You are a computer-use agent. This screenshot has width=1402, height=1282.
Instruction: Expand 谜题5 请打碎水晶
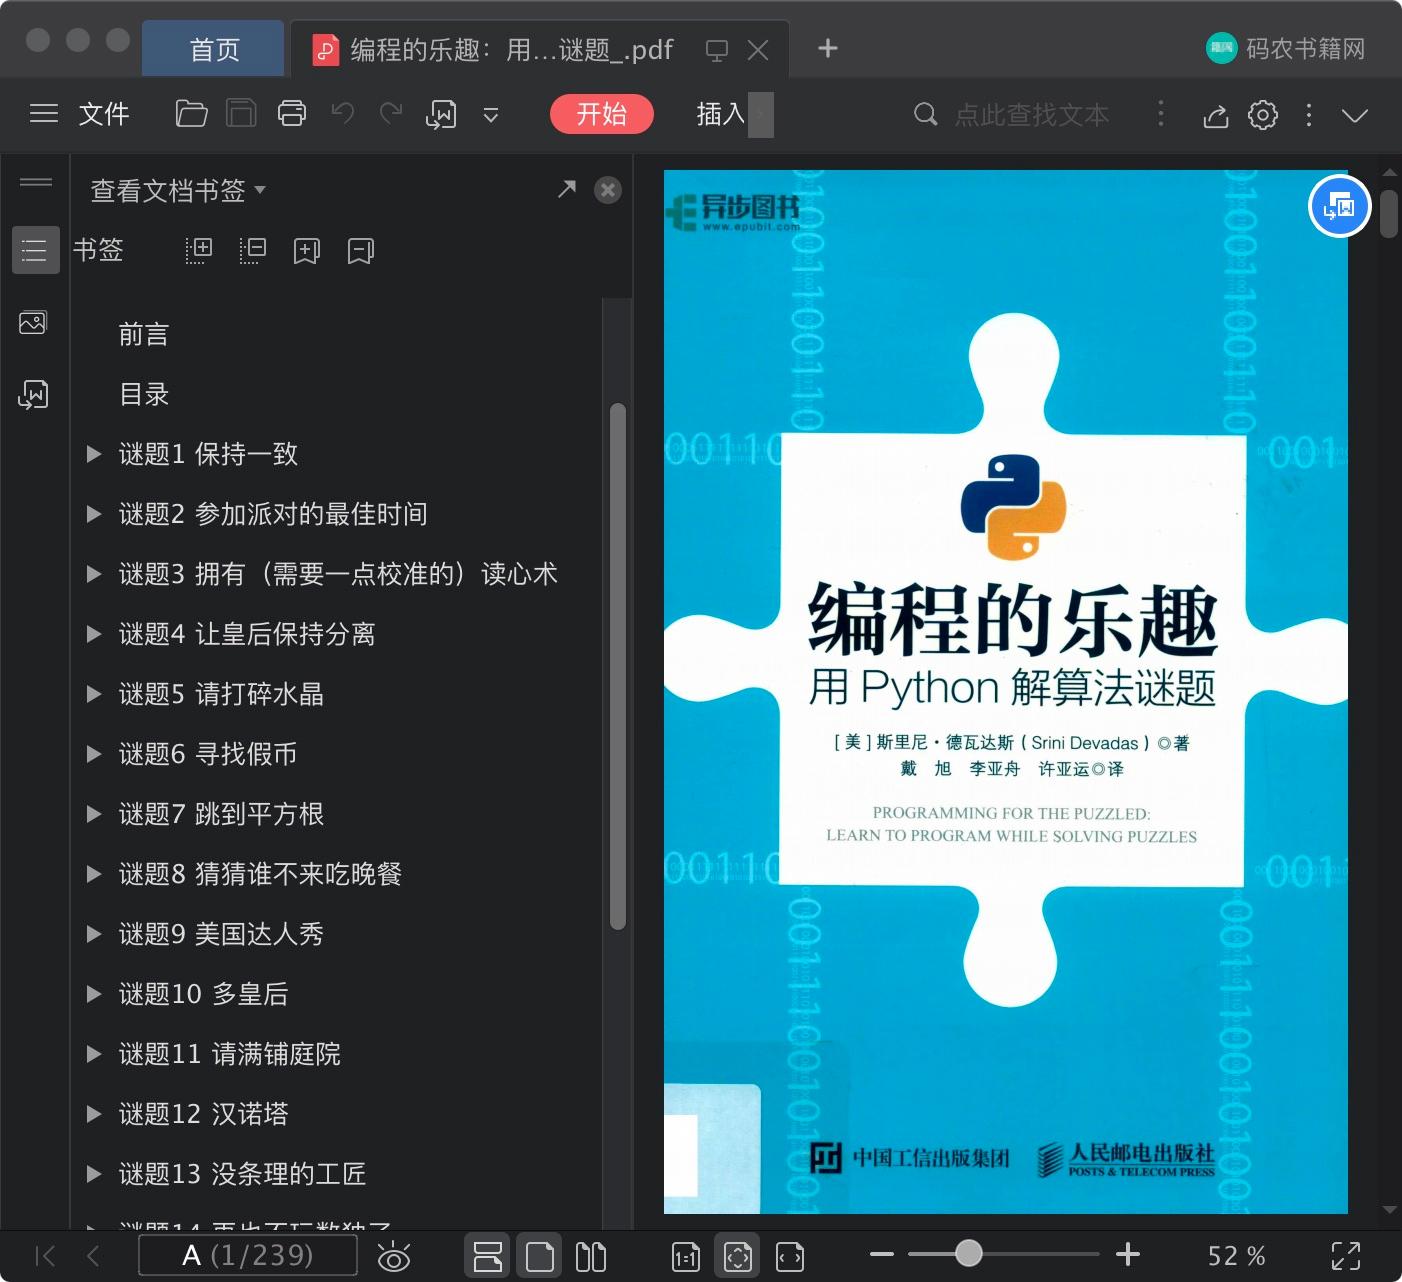(x=94, y=694)
